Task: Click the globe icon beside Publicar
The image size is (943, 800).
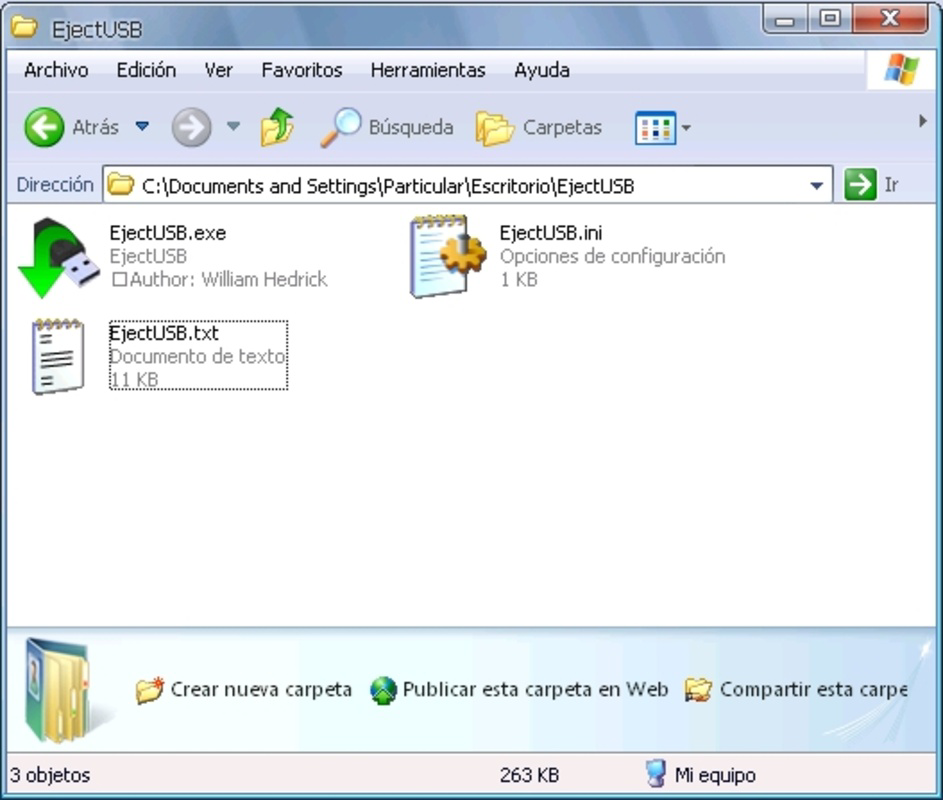Action: click(384, 691)
